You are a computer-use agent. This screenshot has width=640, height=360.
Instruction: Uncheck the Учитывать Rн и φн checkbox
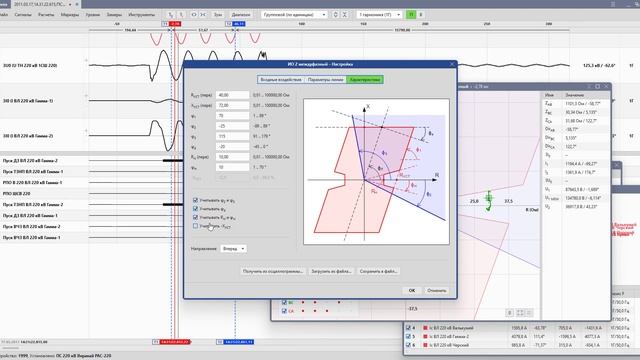coord(195,217)
